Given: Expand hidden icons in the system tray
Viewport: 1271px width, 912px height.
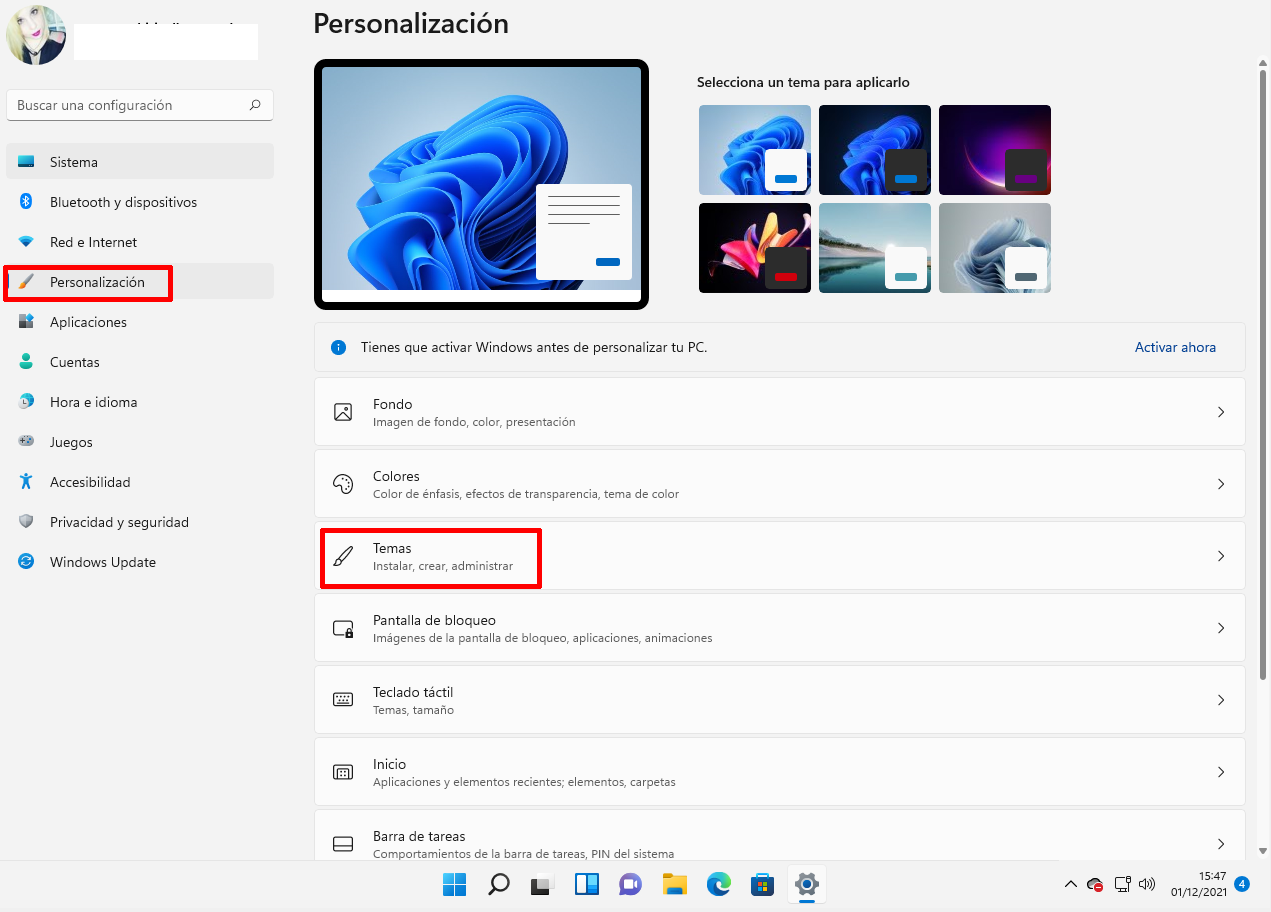Looking at the screenshot, I should (x=1070, y=884).
